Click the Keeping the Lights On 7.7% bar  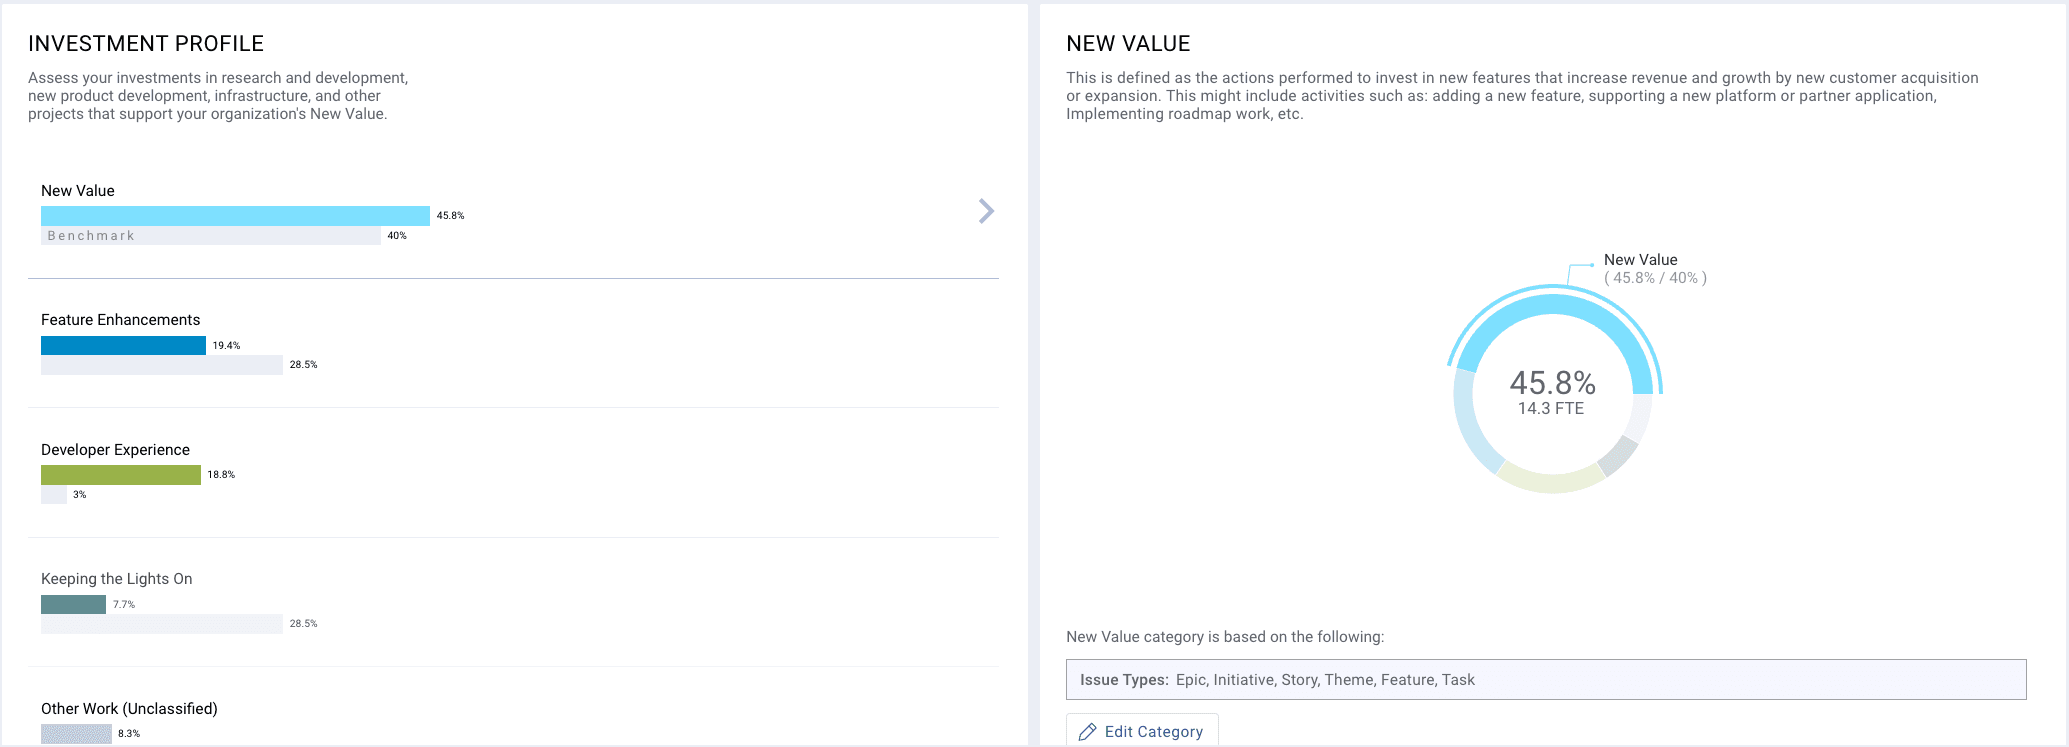[73, 605]
